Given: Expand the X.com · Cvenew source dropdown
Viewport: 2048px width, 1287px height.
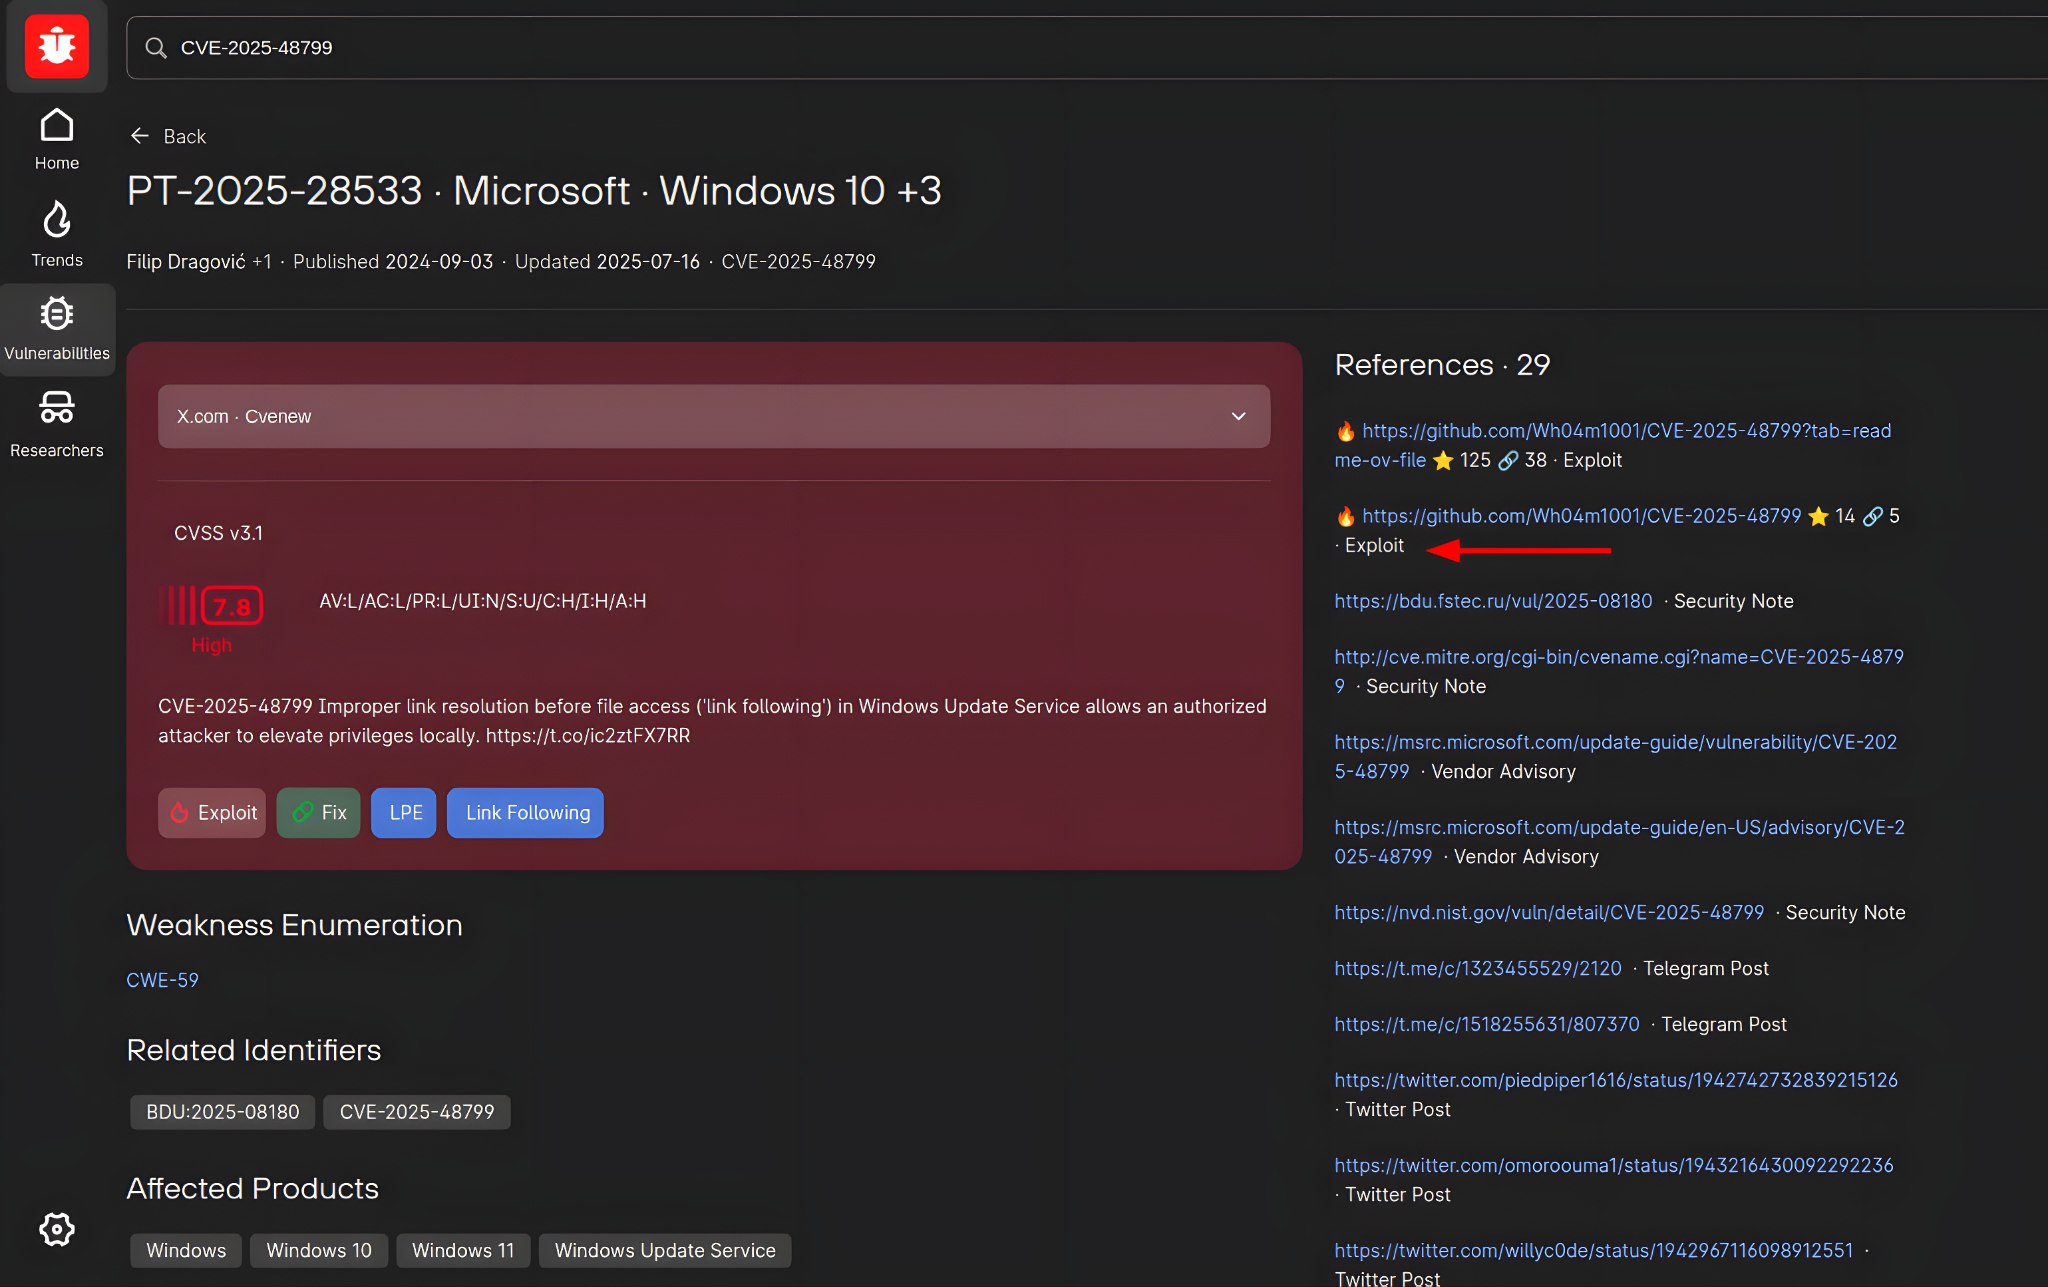Looking at the screenshot, I should click(714, 416).
